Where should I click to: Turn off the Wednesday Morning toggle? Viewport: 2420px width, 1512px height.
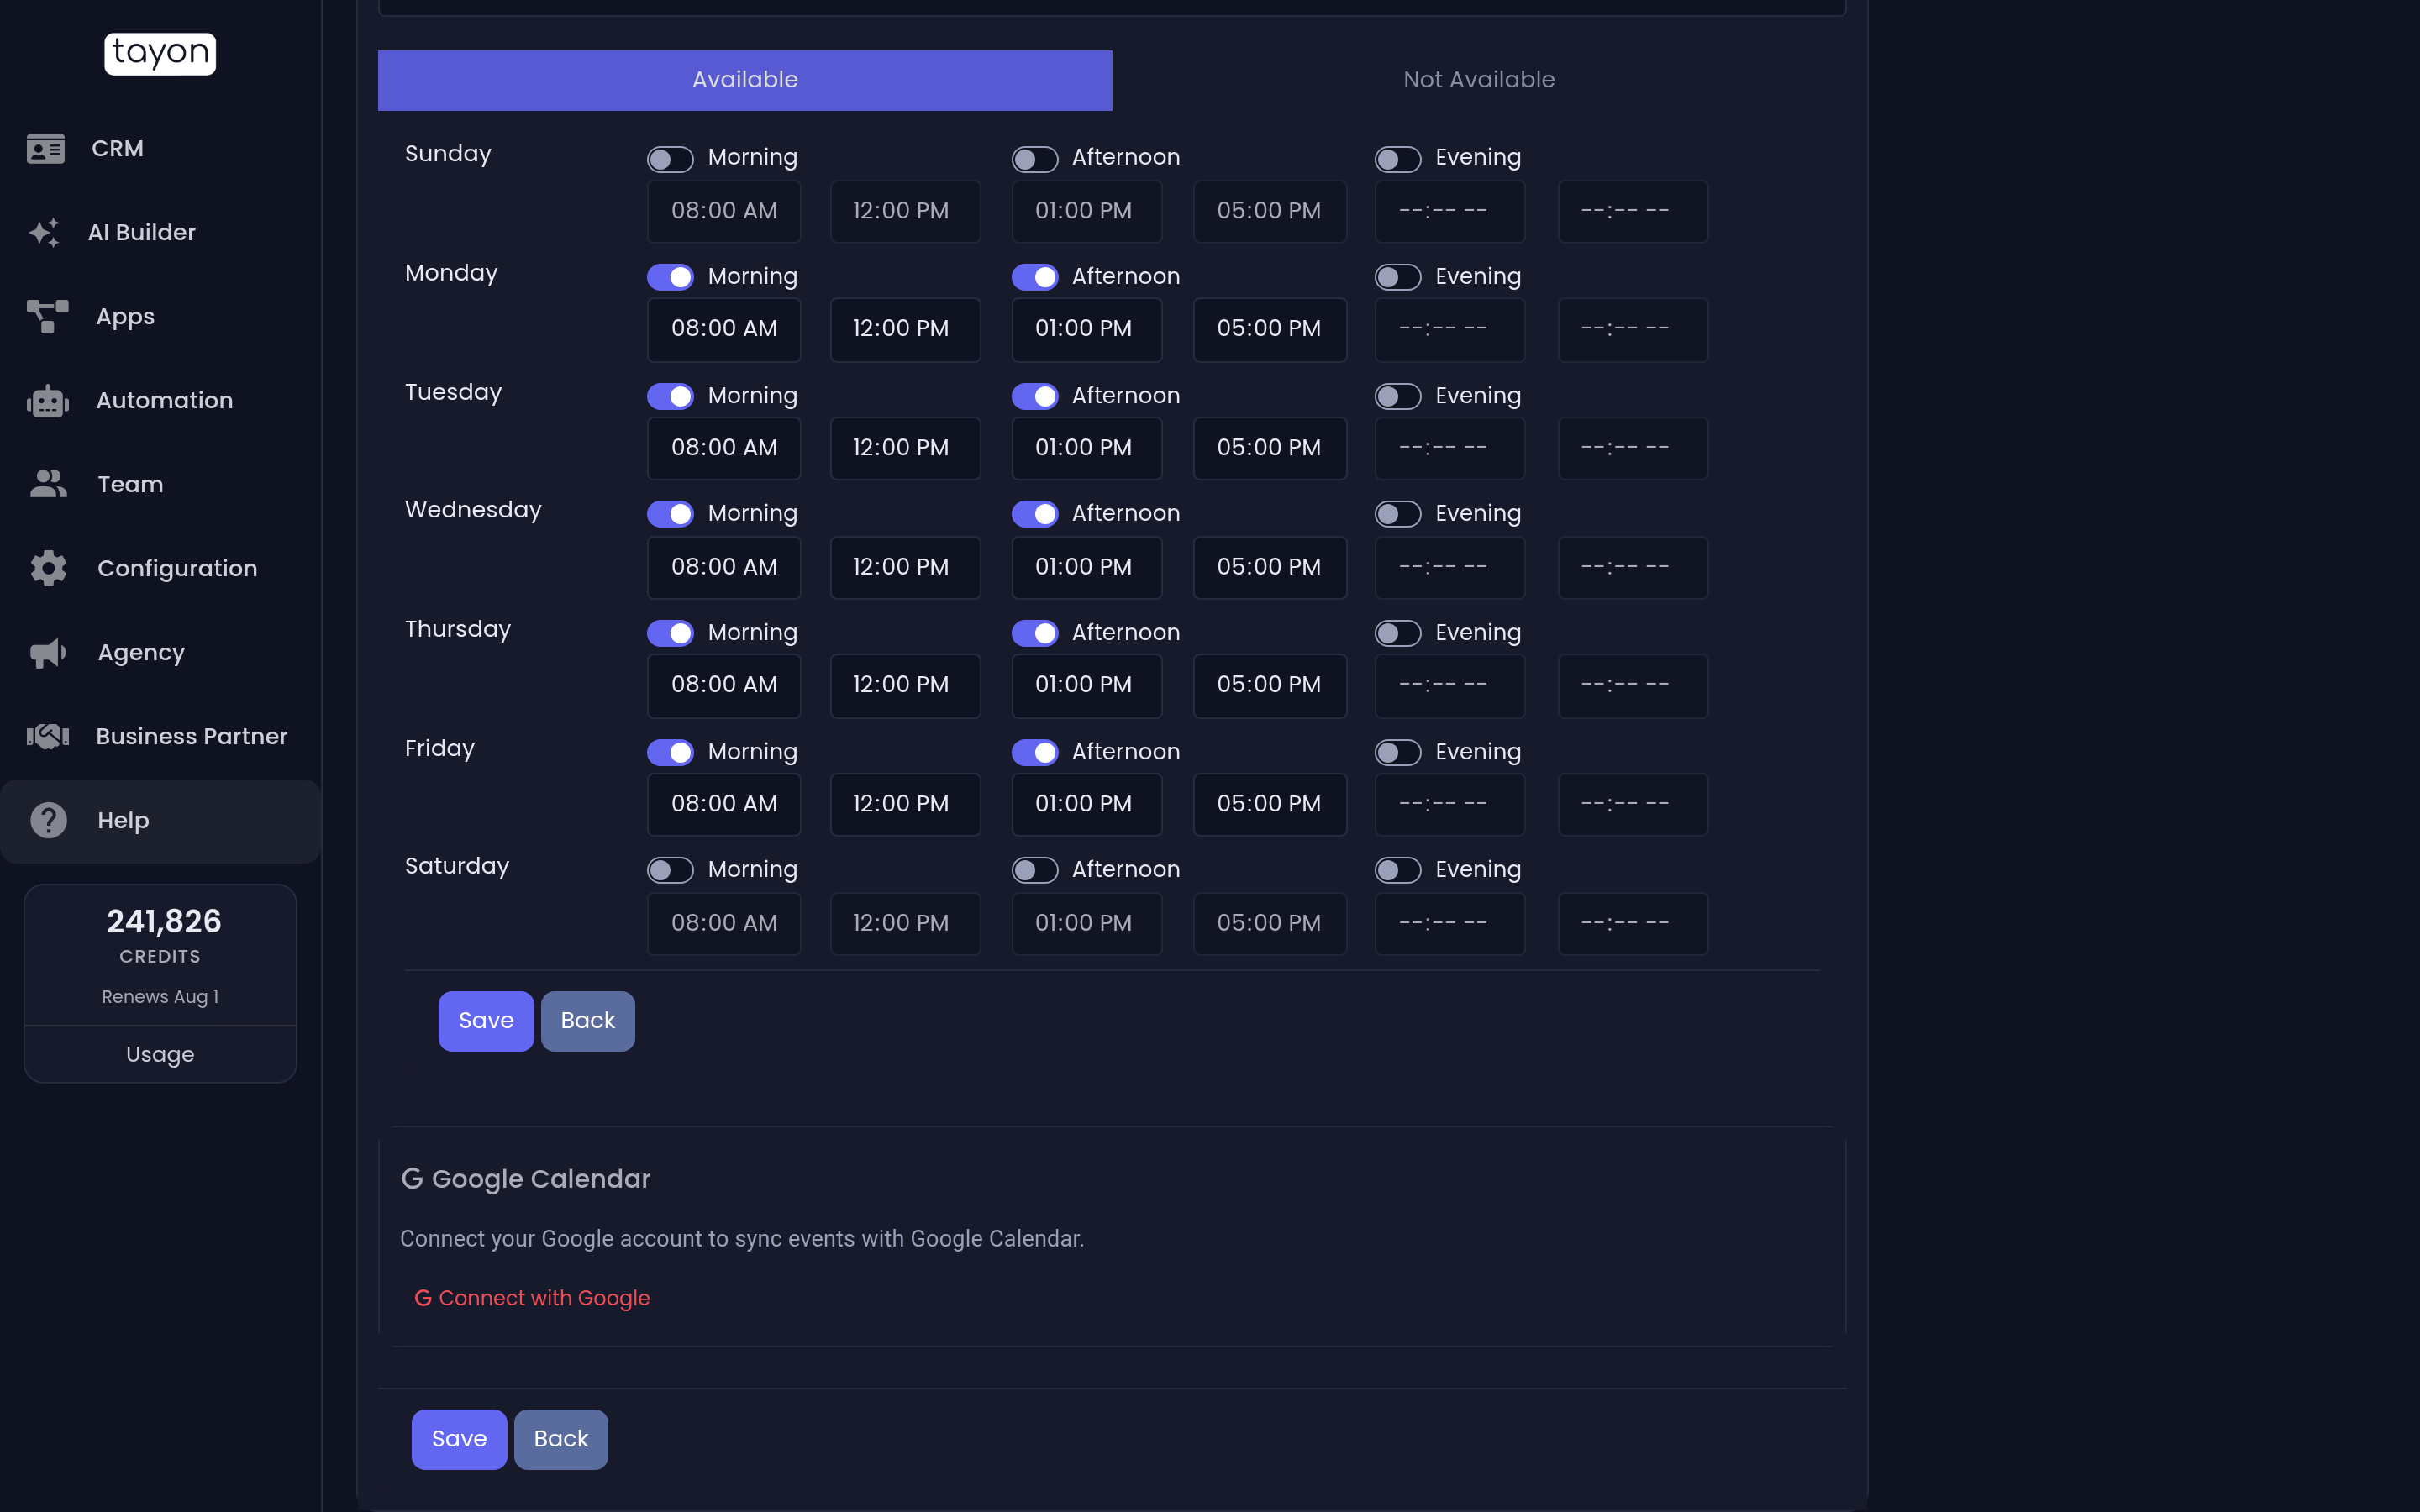670,514
